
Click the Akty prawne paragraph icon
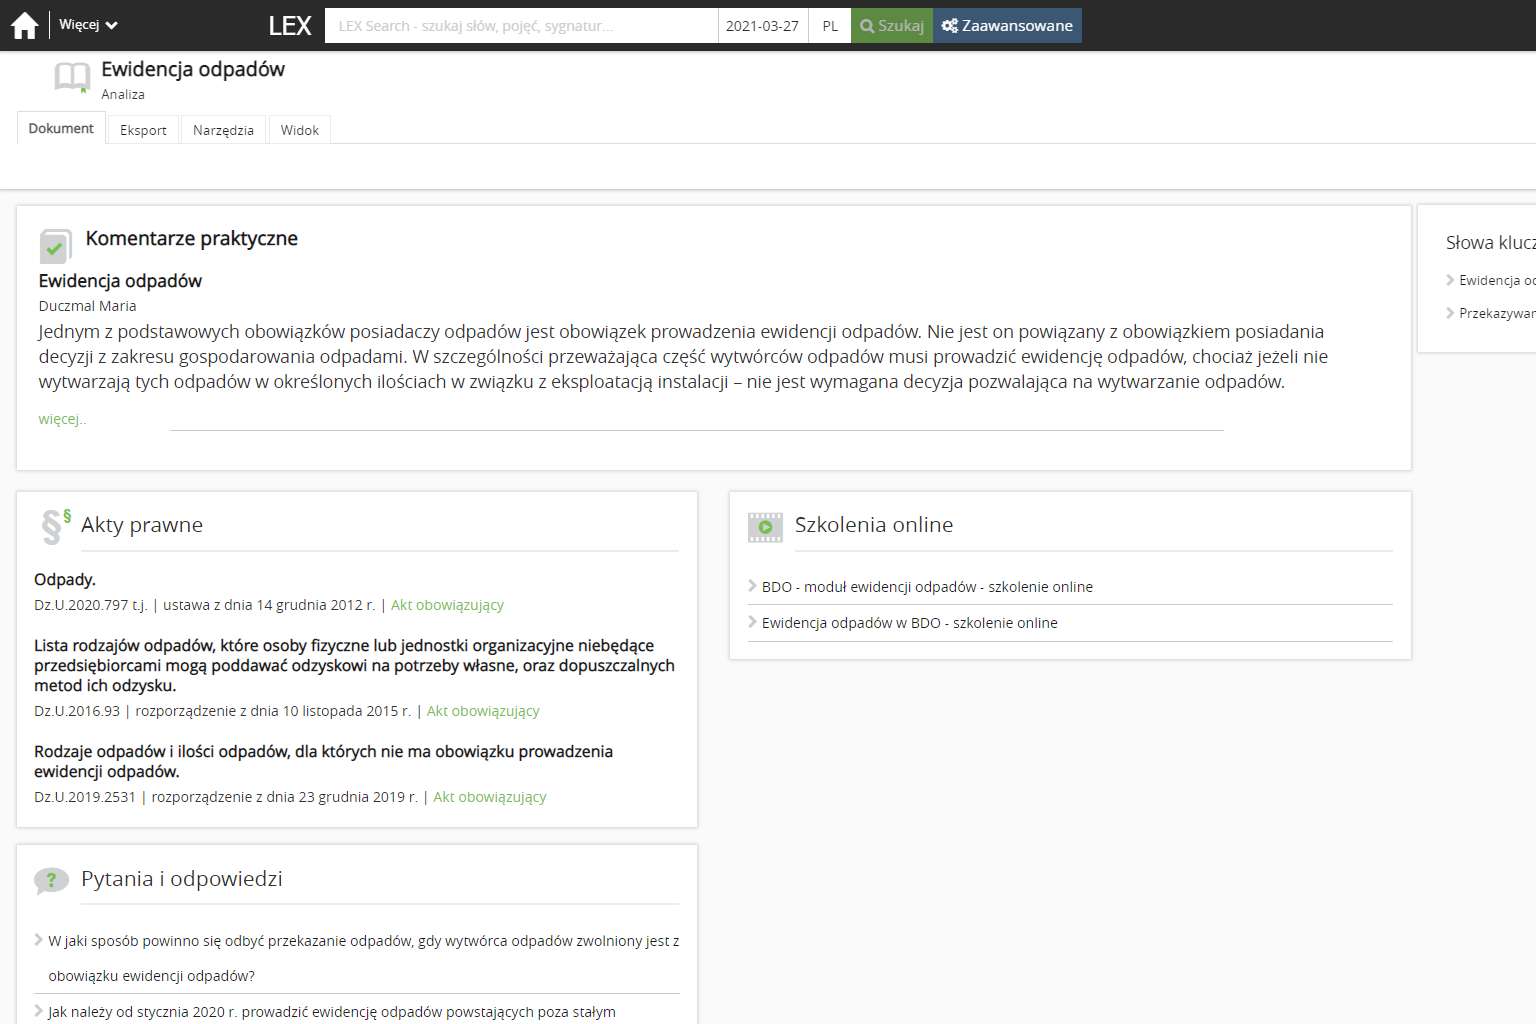[55, 526]
